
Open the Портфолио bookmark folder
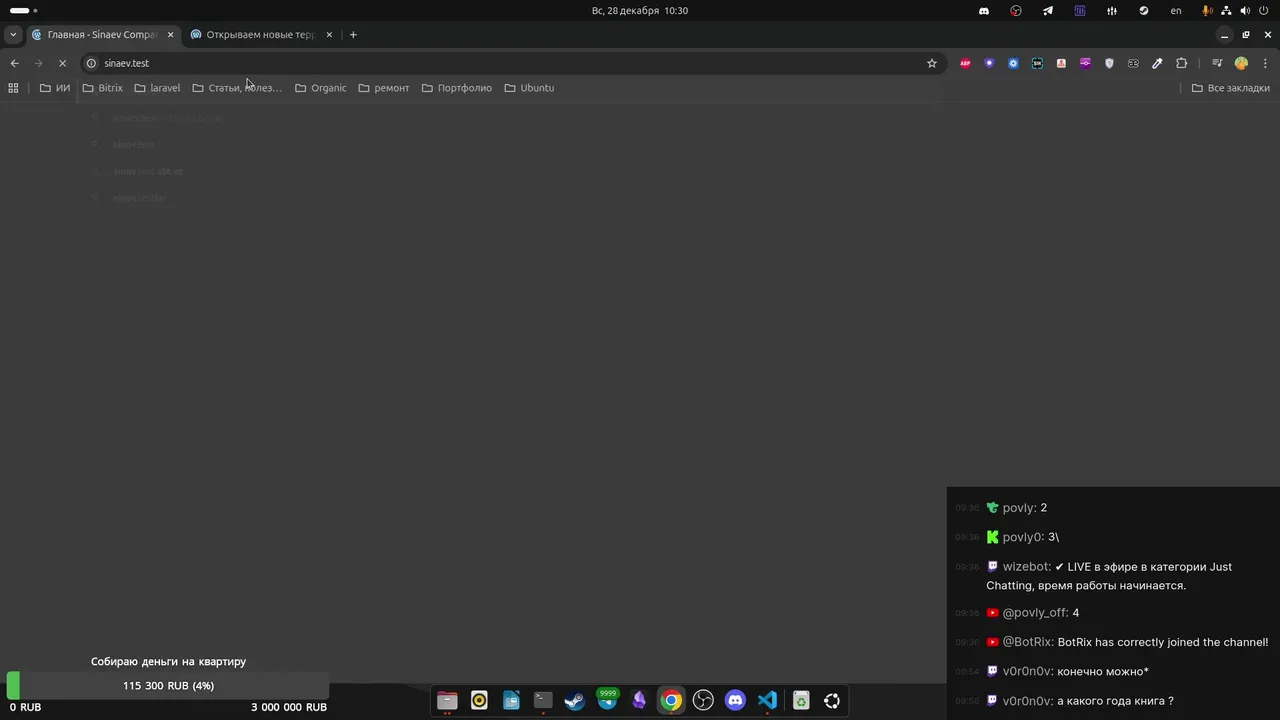(457, 88)
